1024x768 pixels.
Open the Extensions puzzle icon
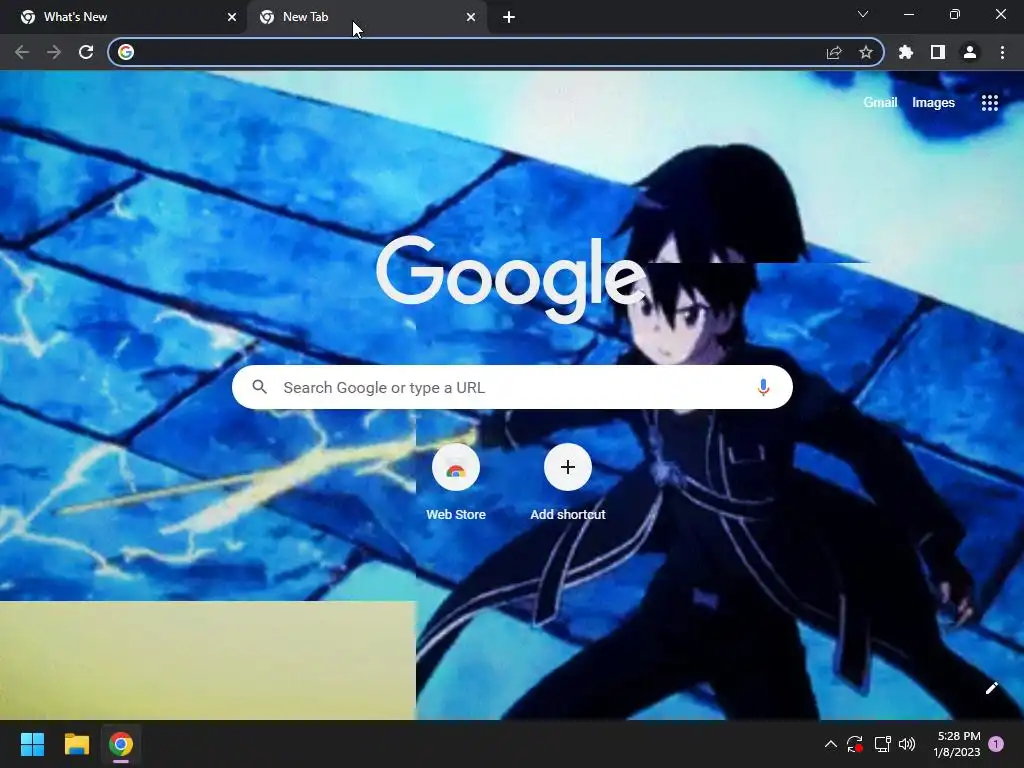coord(906,52)
